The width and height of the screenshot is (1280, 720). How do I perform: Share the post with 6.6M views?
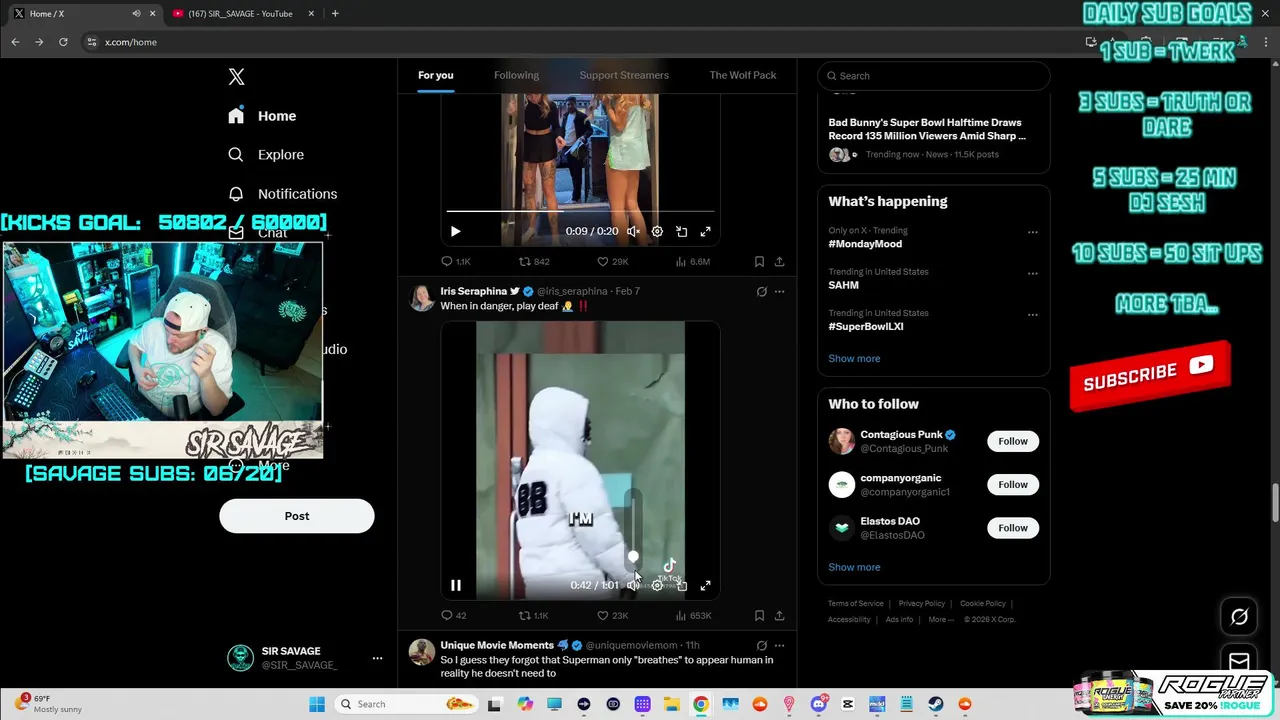(779, 261)
